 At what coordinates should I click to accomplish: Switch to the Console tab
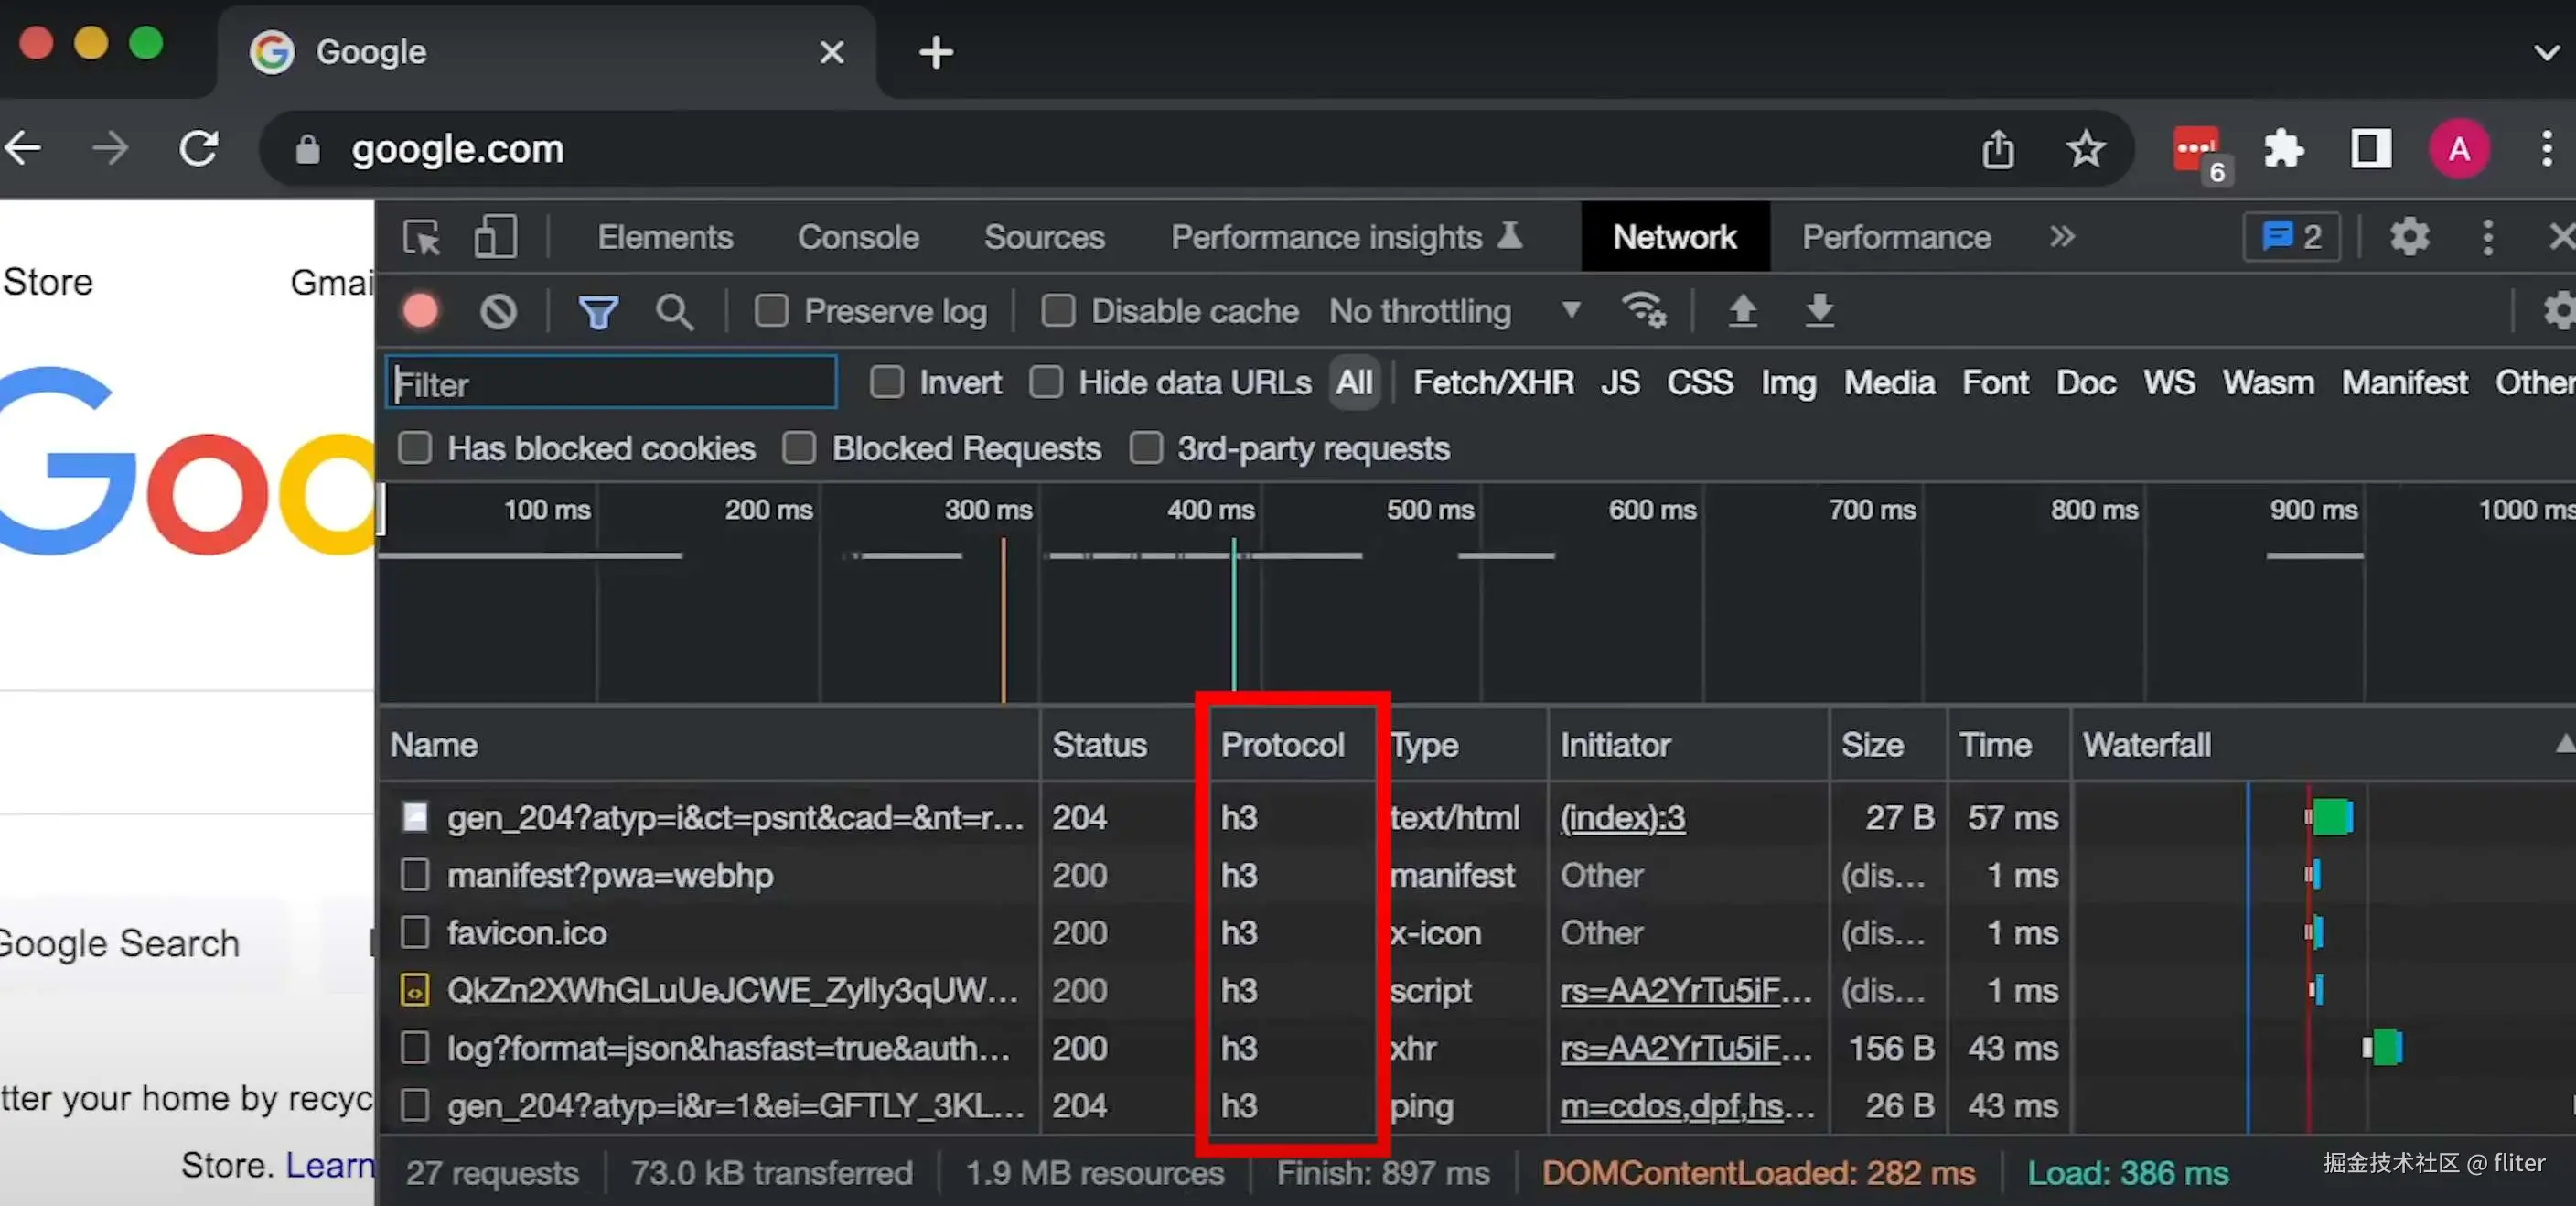coord(857,238)
